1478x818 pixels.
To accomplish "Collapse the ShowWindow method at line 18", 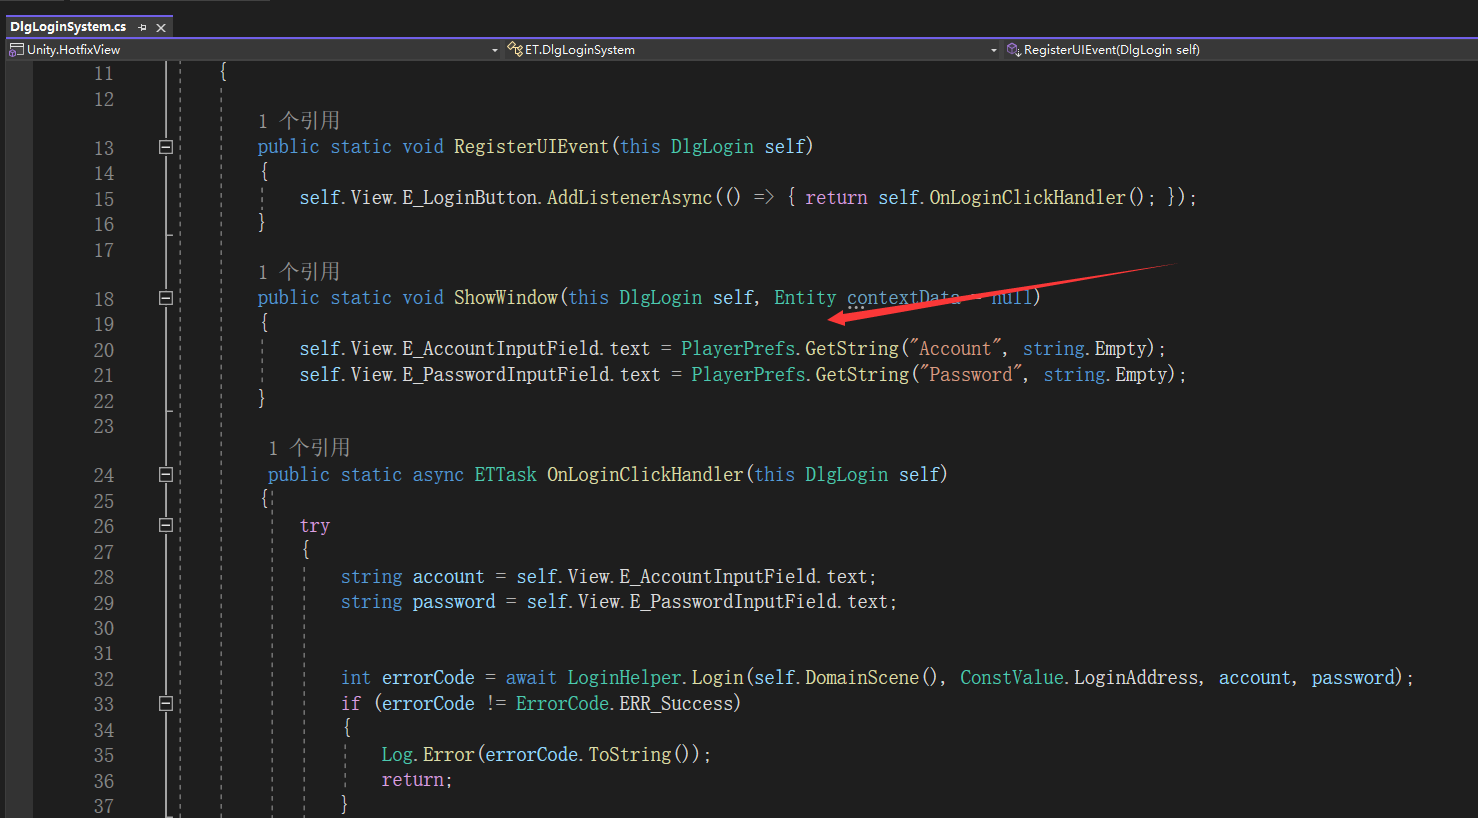I will 166,298.
